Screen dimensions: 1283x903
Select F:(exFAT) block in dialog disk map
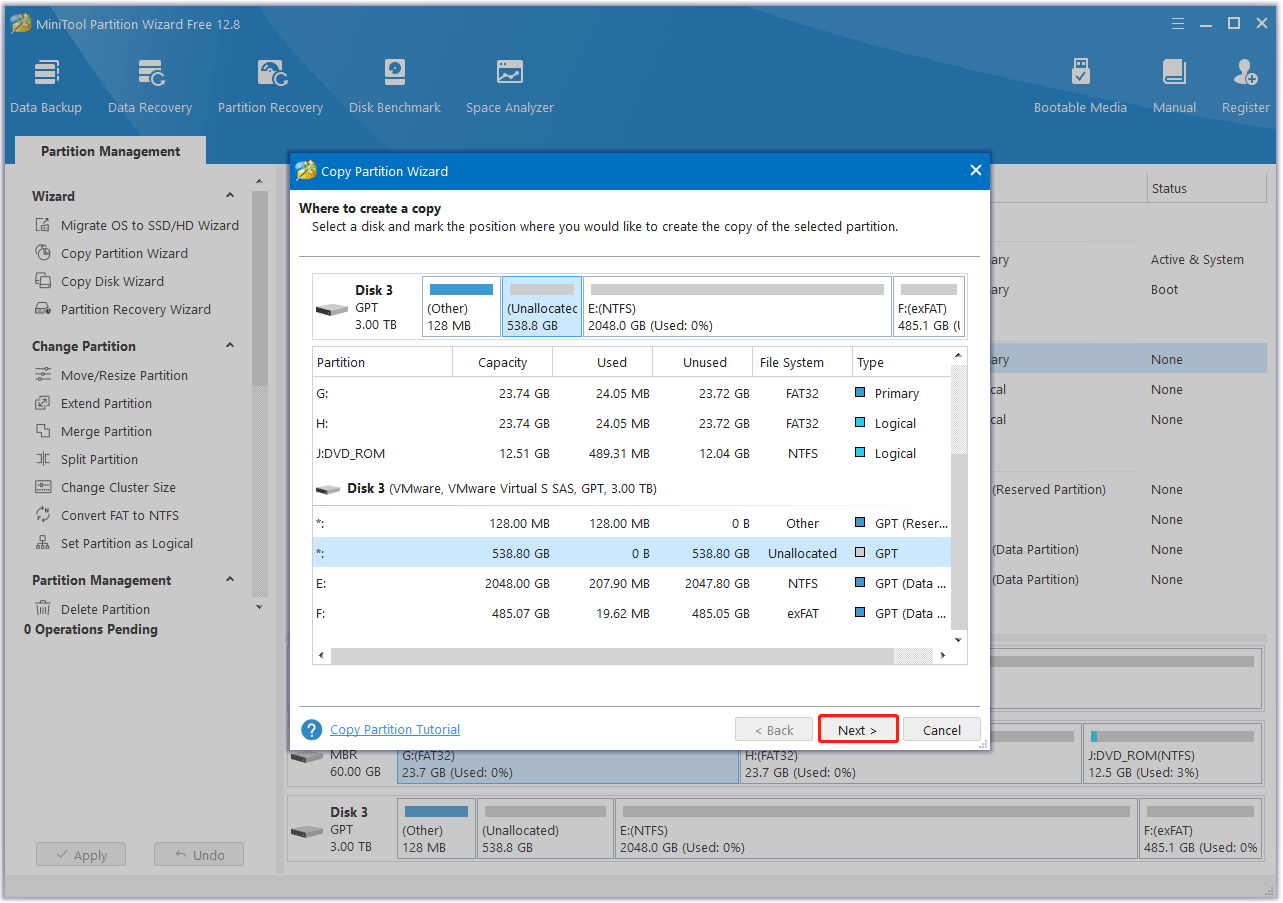tap(929, 306)
